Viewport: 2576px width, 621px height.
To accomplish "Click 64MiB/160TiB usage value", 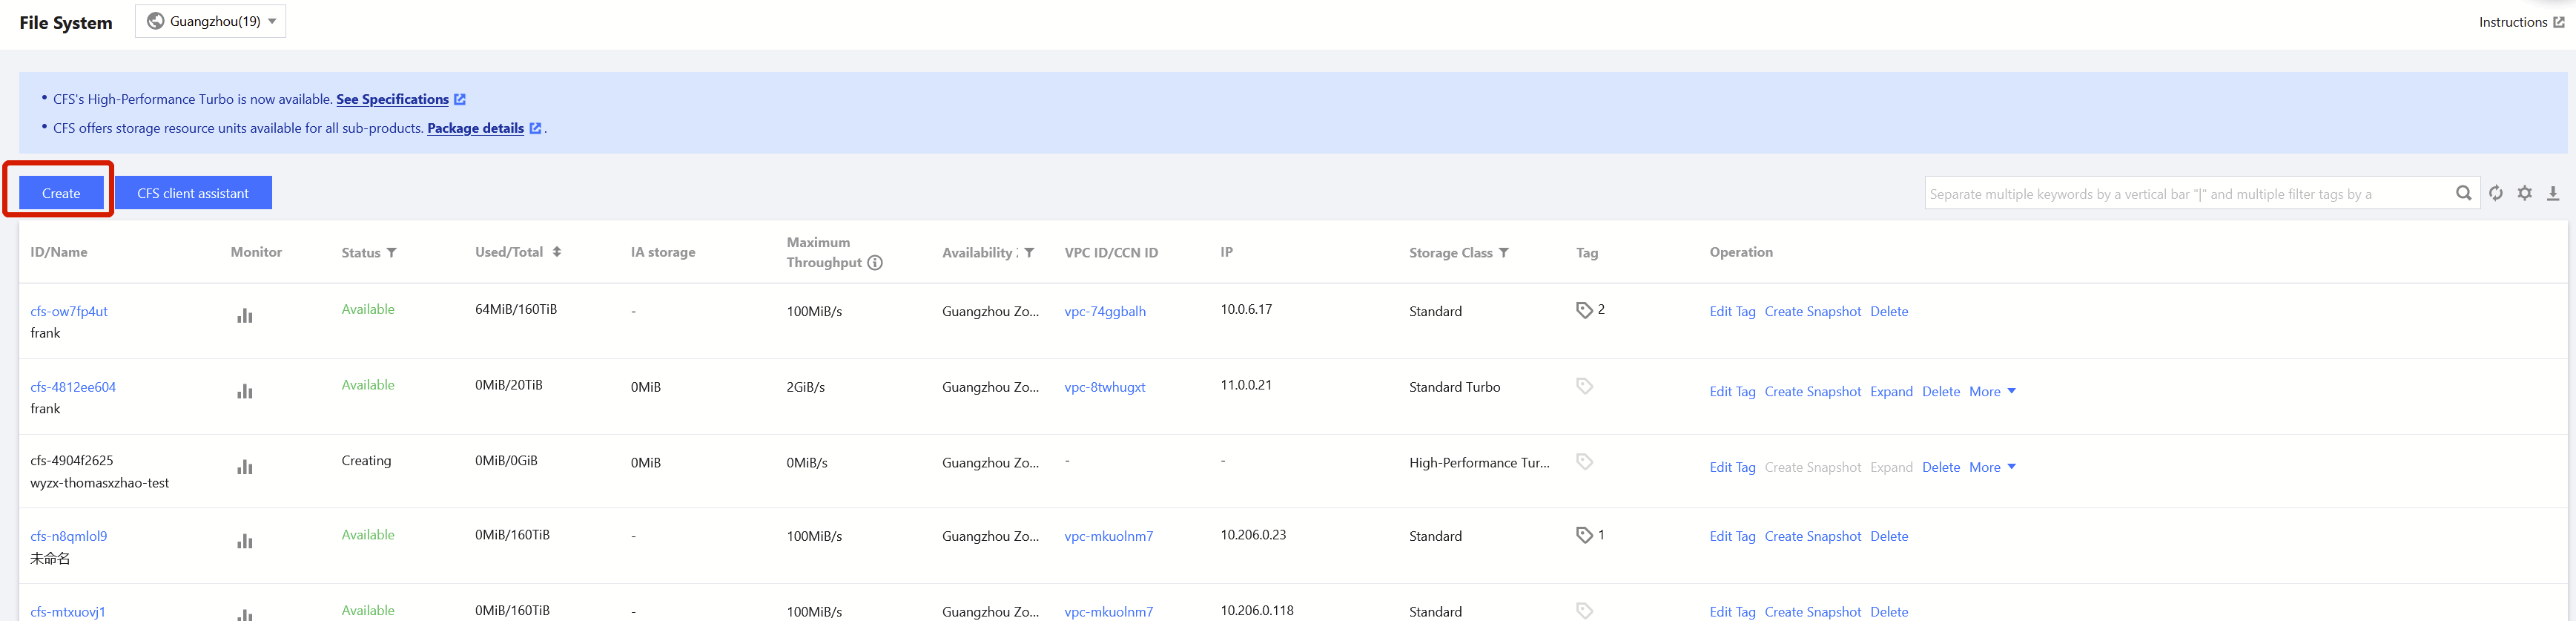I will click(516, 309).
